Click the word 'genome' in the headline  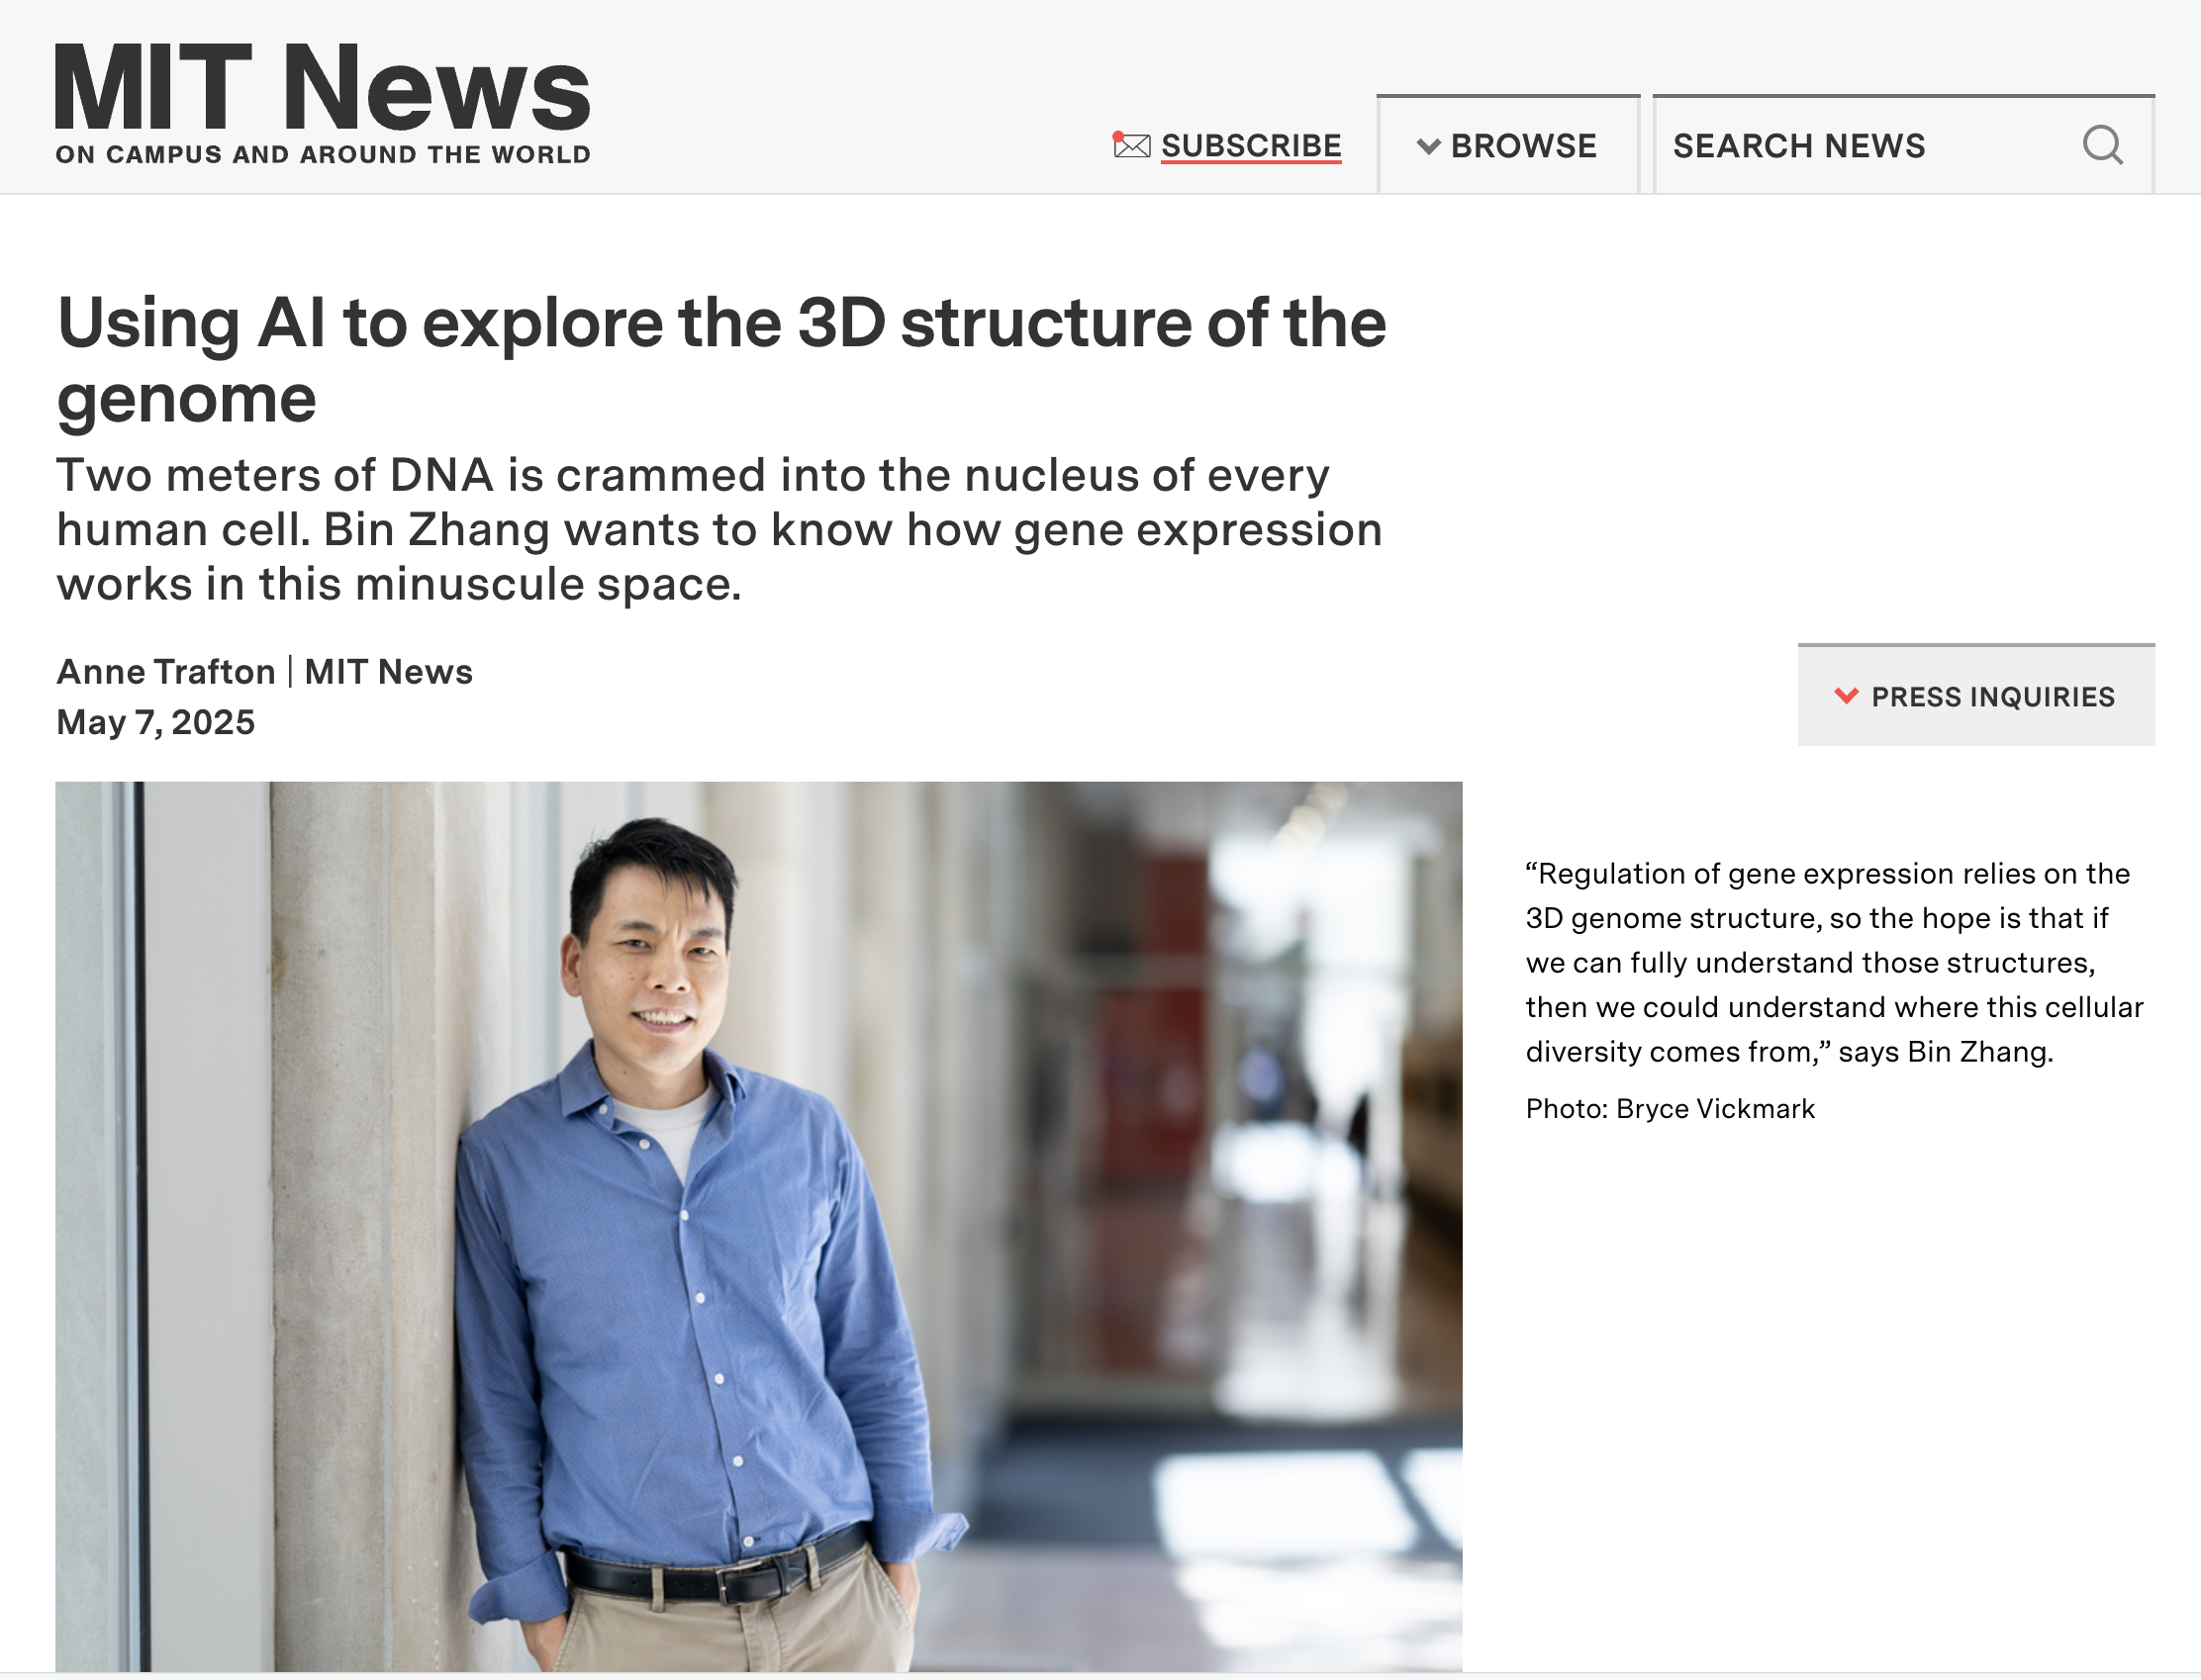pos(186,400)
